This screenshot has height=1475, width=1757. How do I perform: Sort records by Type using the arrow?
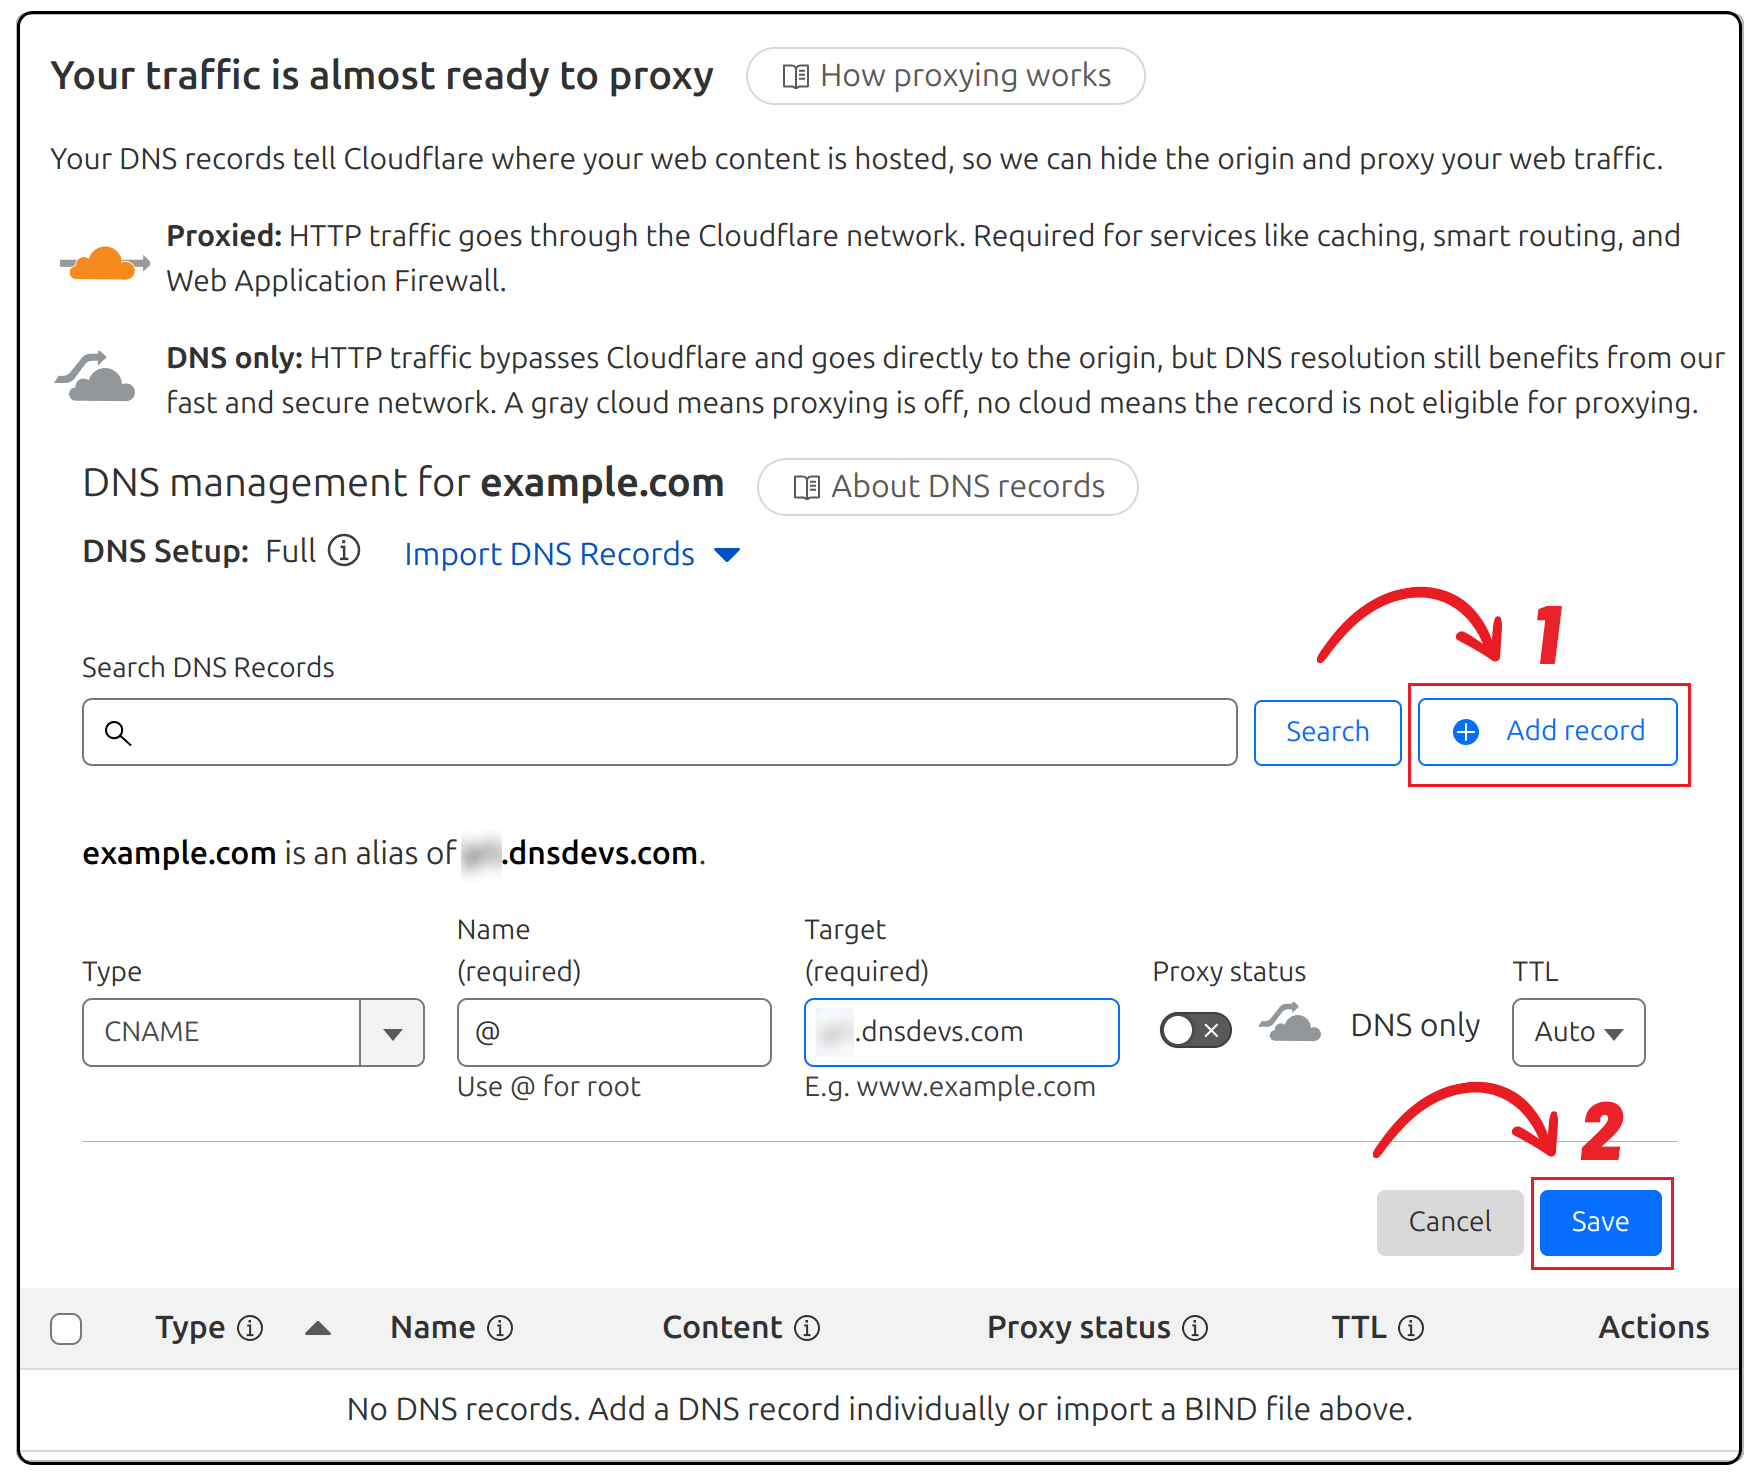pyautogui.click(x=318, y=1328)
